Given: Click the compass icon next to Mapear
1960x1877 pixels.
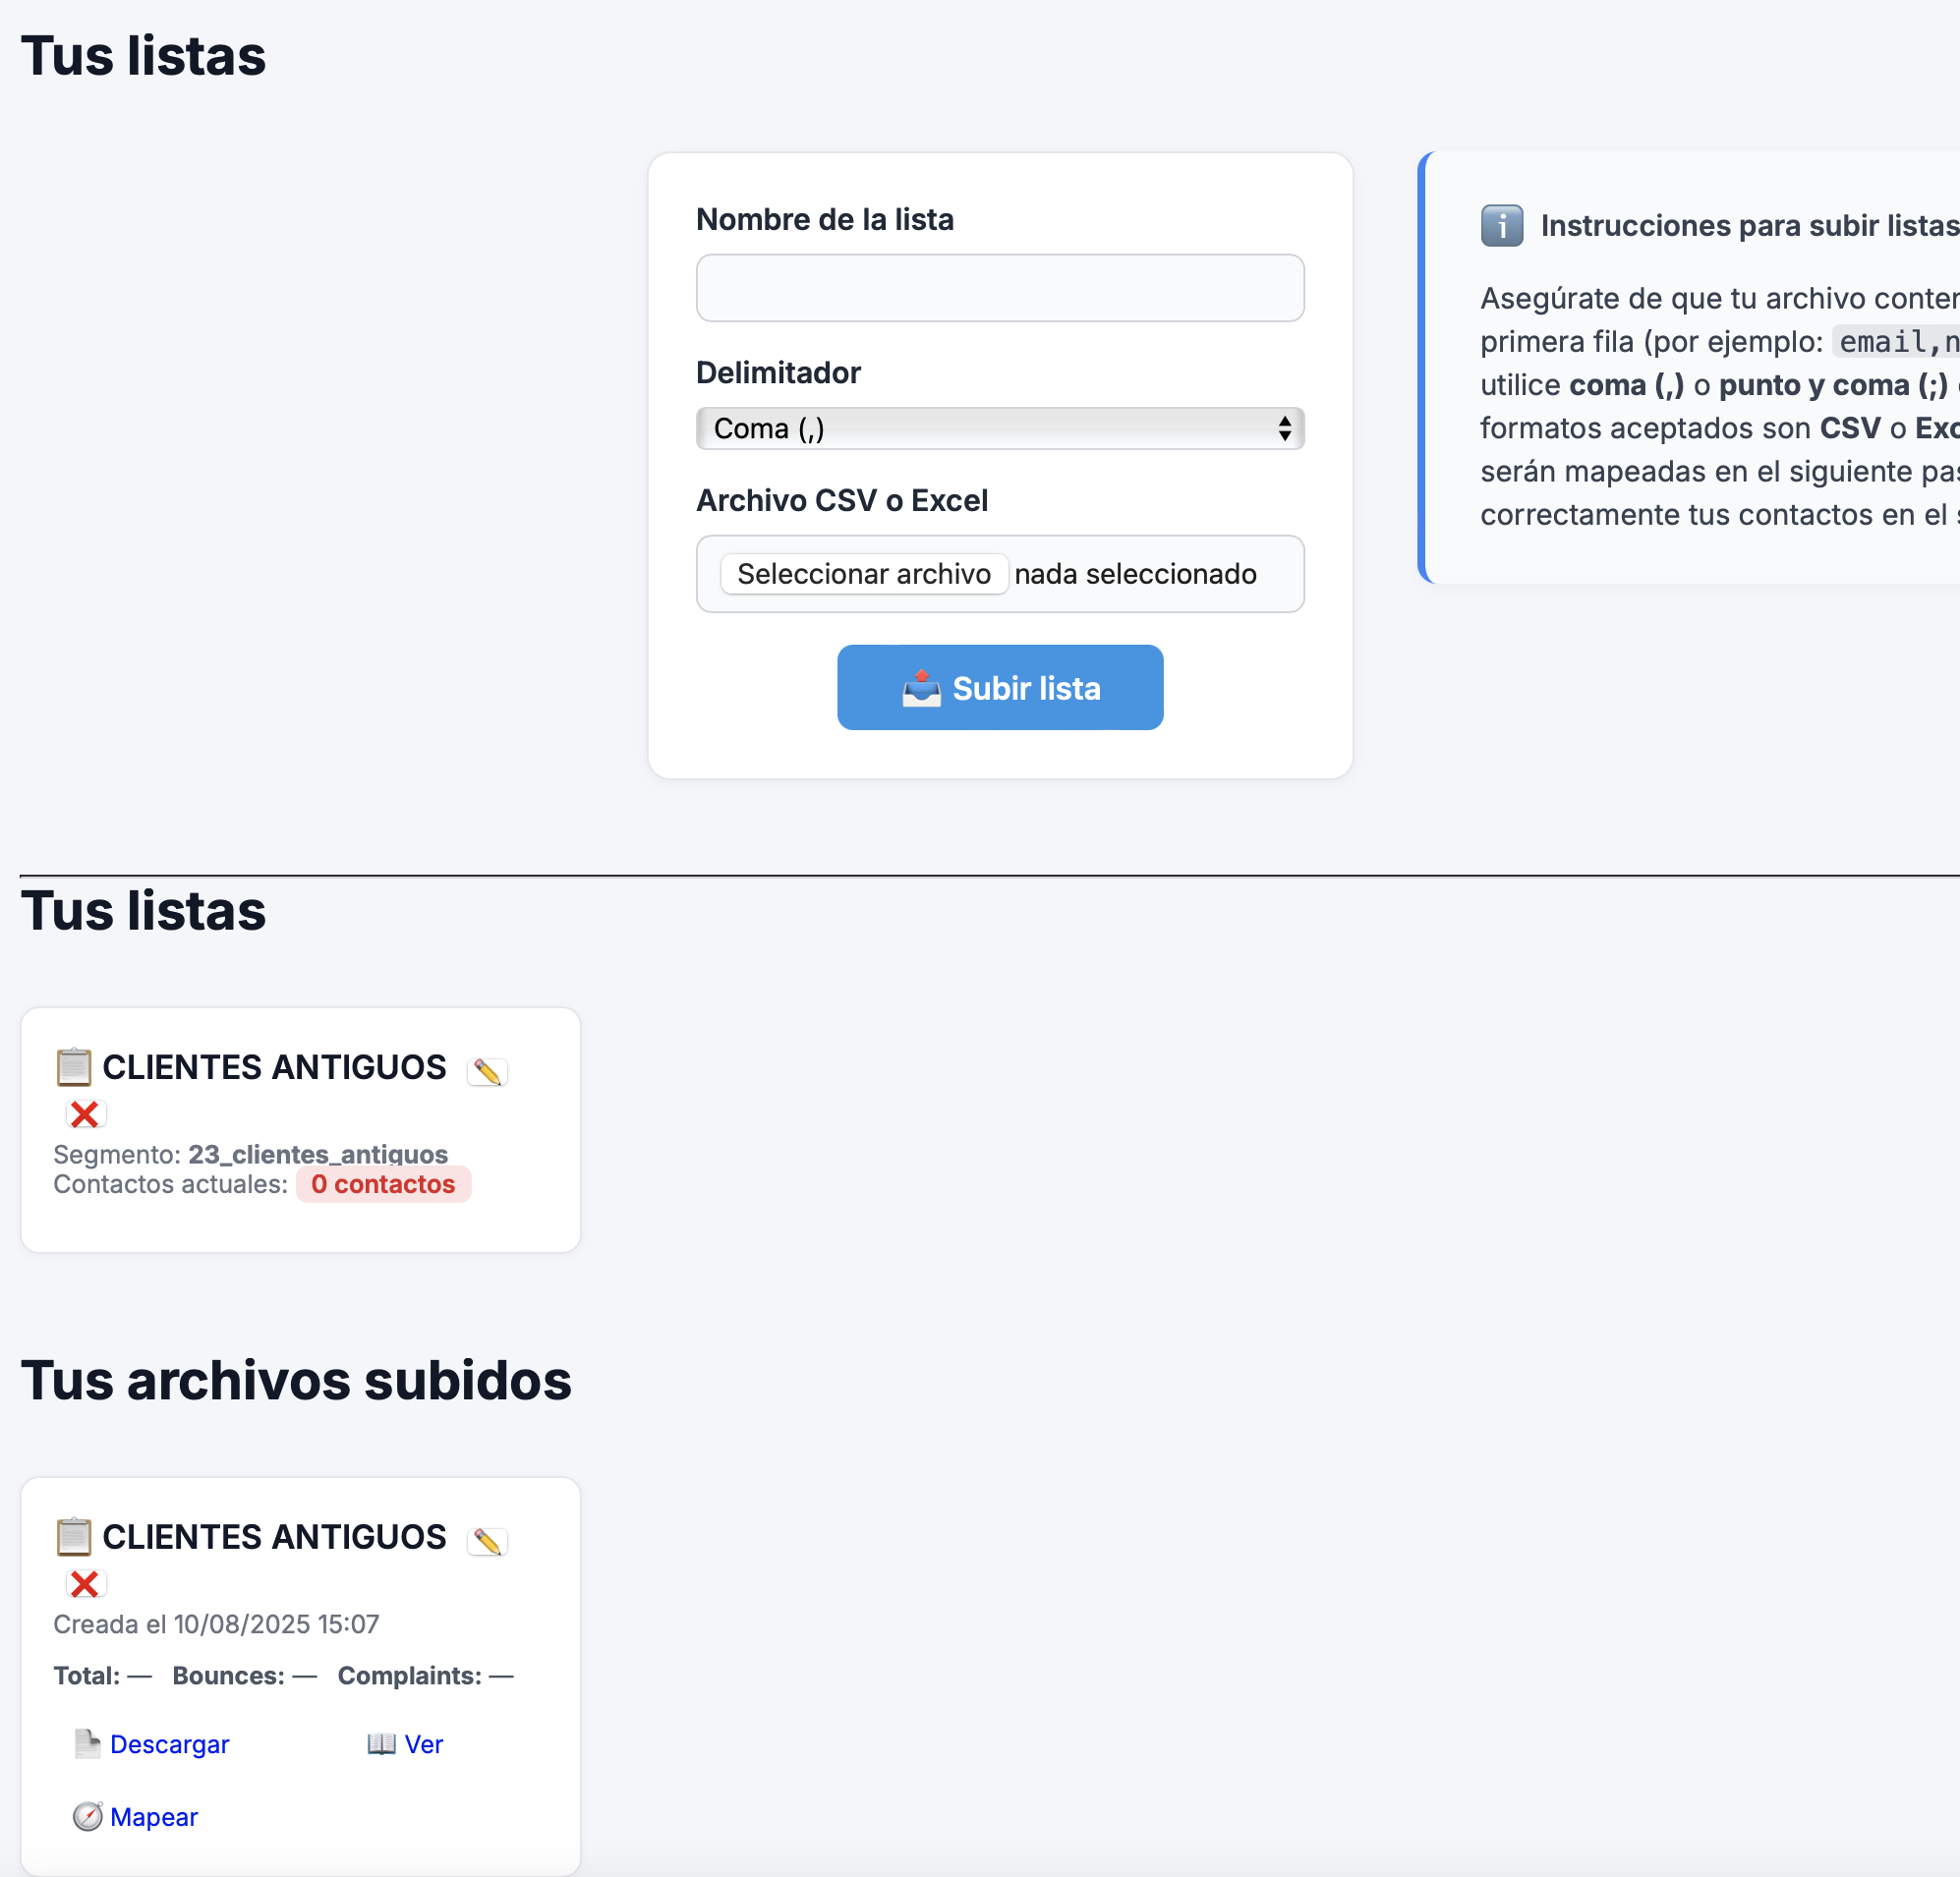Looking at the screenshot, I should [87, 1816].
